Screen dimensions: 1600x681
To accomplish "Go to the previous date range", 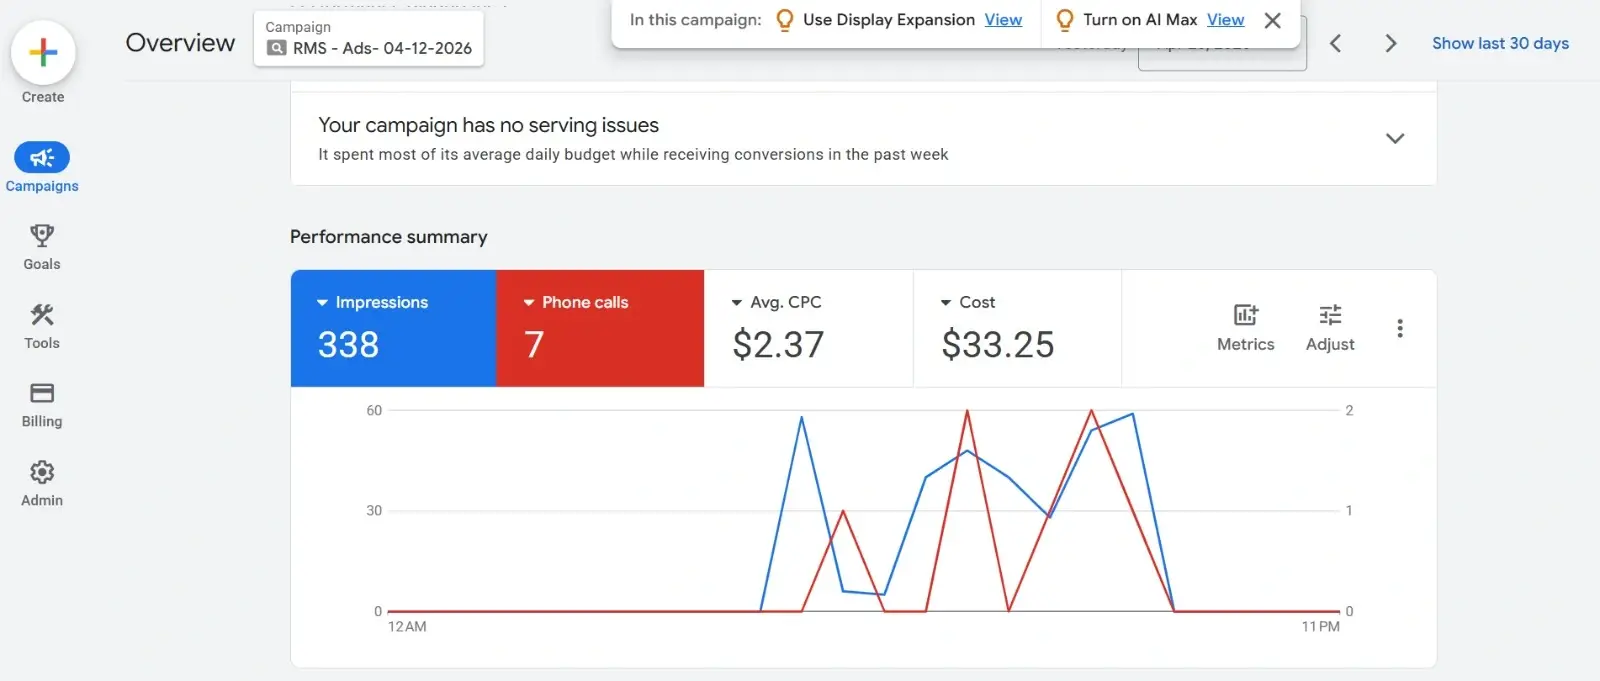I will [1336, 43].
